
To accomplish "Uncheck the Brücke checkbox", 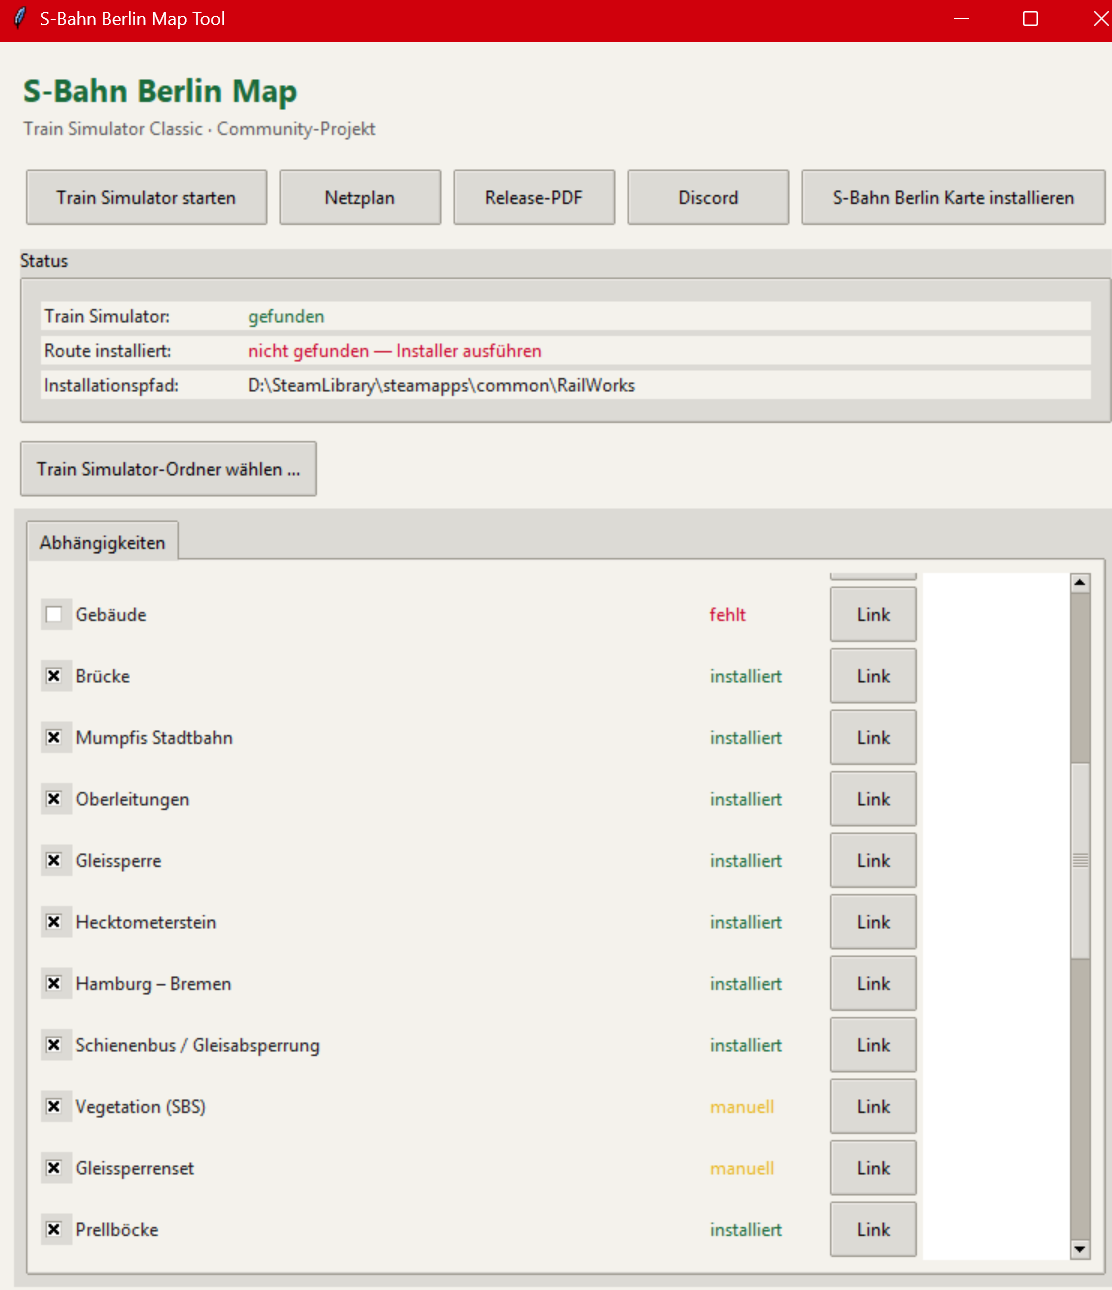I will [x=54, y=676].
